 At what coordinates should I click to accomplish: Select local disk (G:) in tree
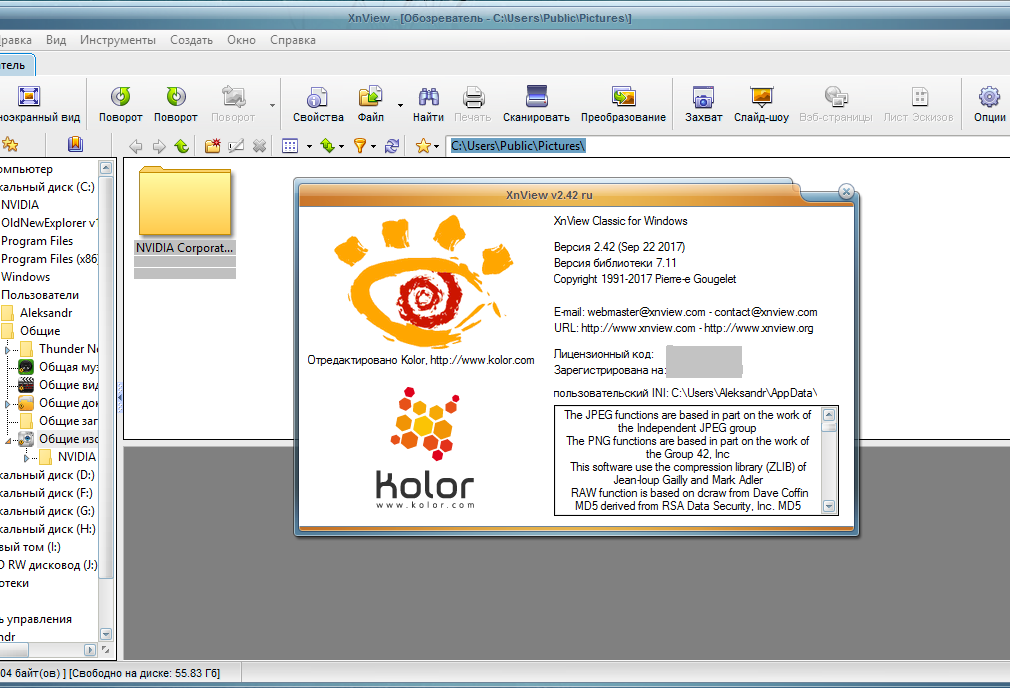pyautogui.click(x=48, y=511)
